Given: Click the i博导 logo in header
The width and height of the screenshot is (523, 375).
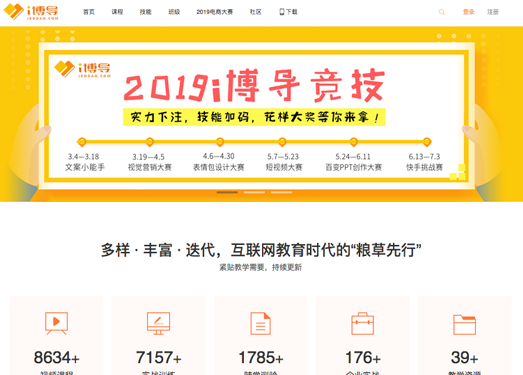Looking at the screenshot, I should 31,12.
